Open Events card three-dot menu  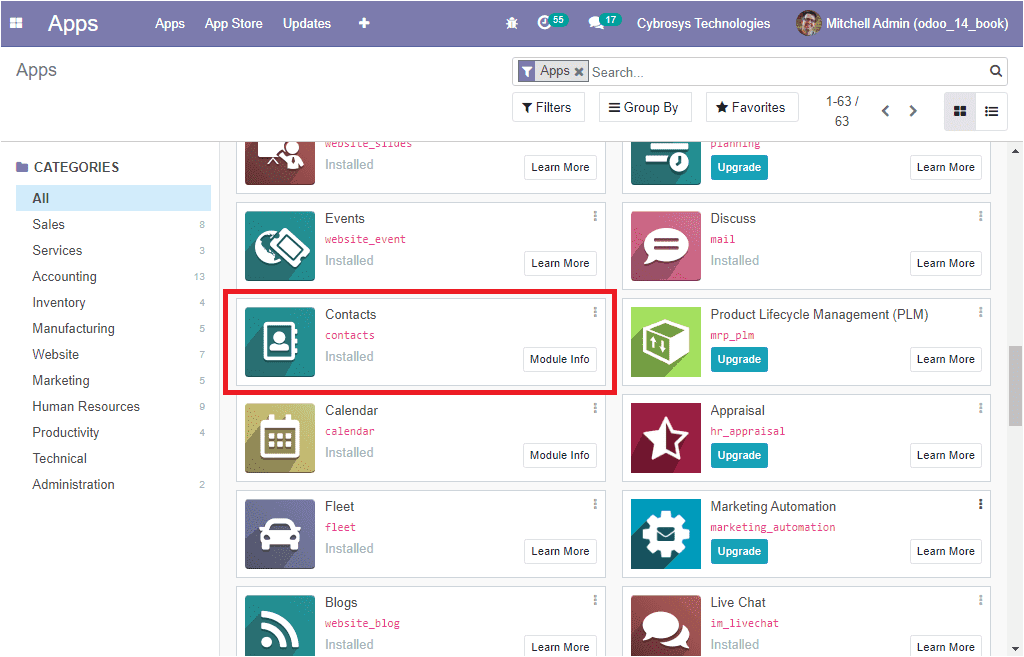pyautogui.click(x=595, y=216)
